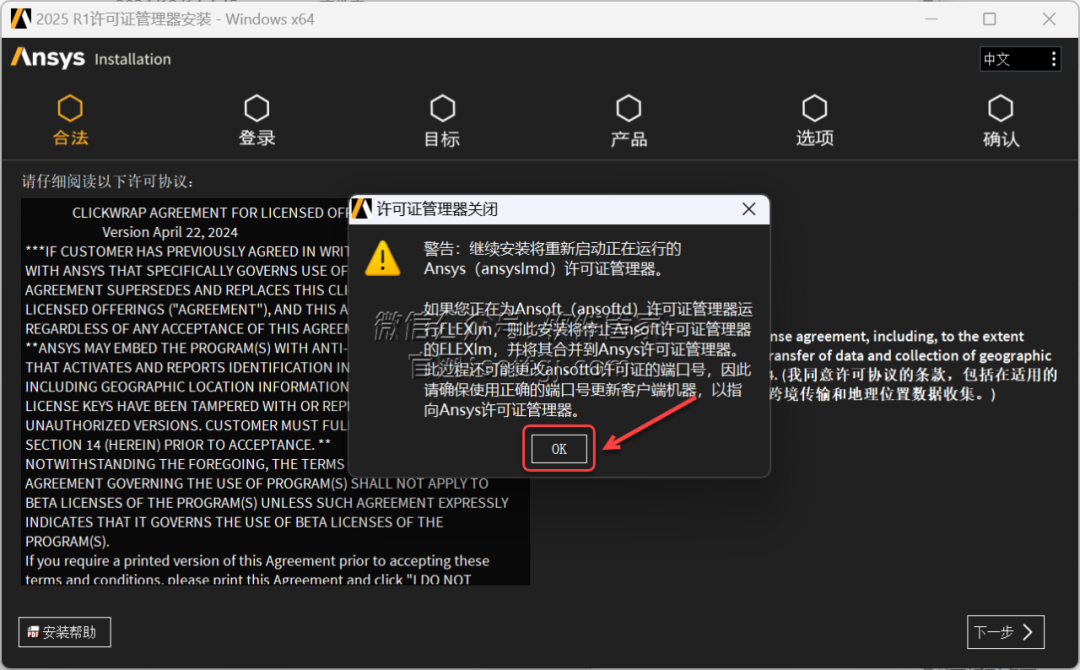This screenshot has width=1080, height=670.
Task: Click the PDF icon on 安装帮助 button
Action: [32, 632]
